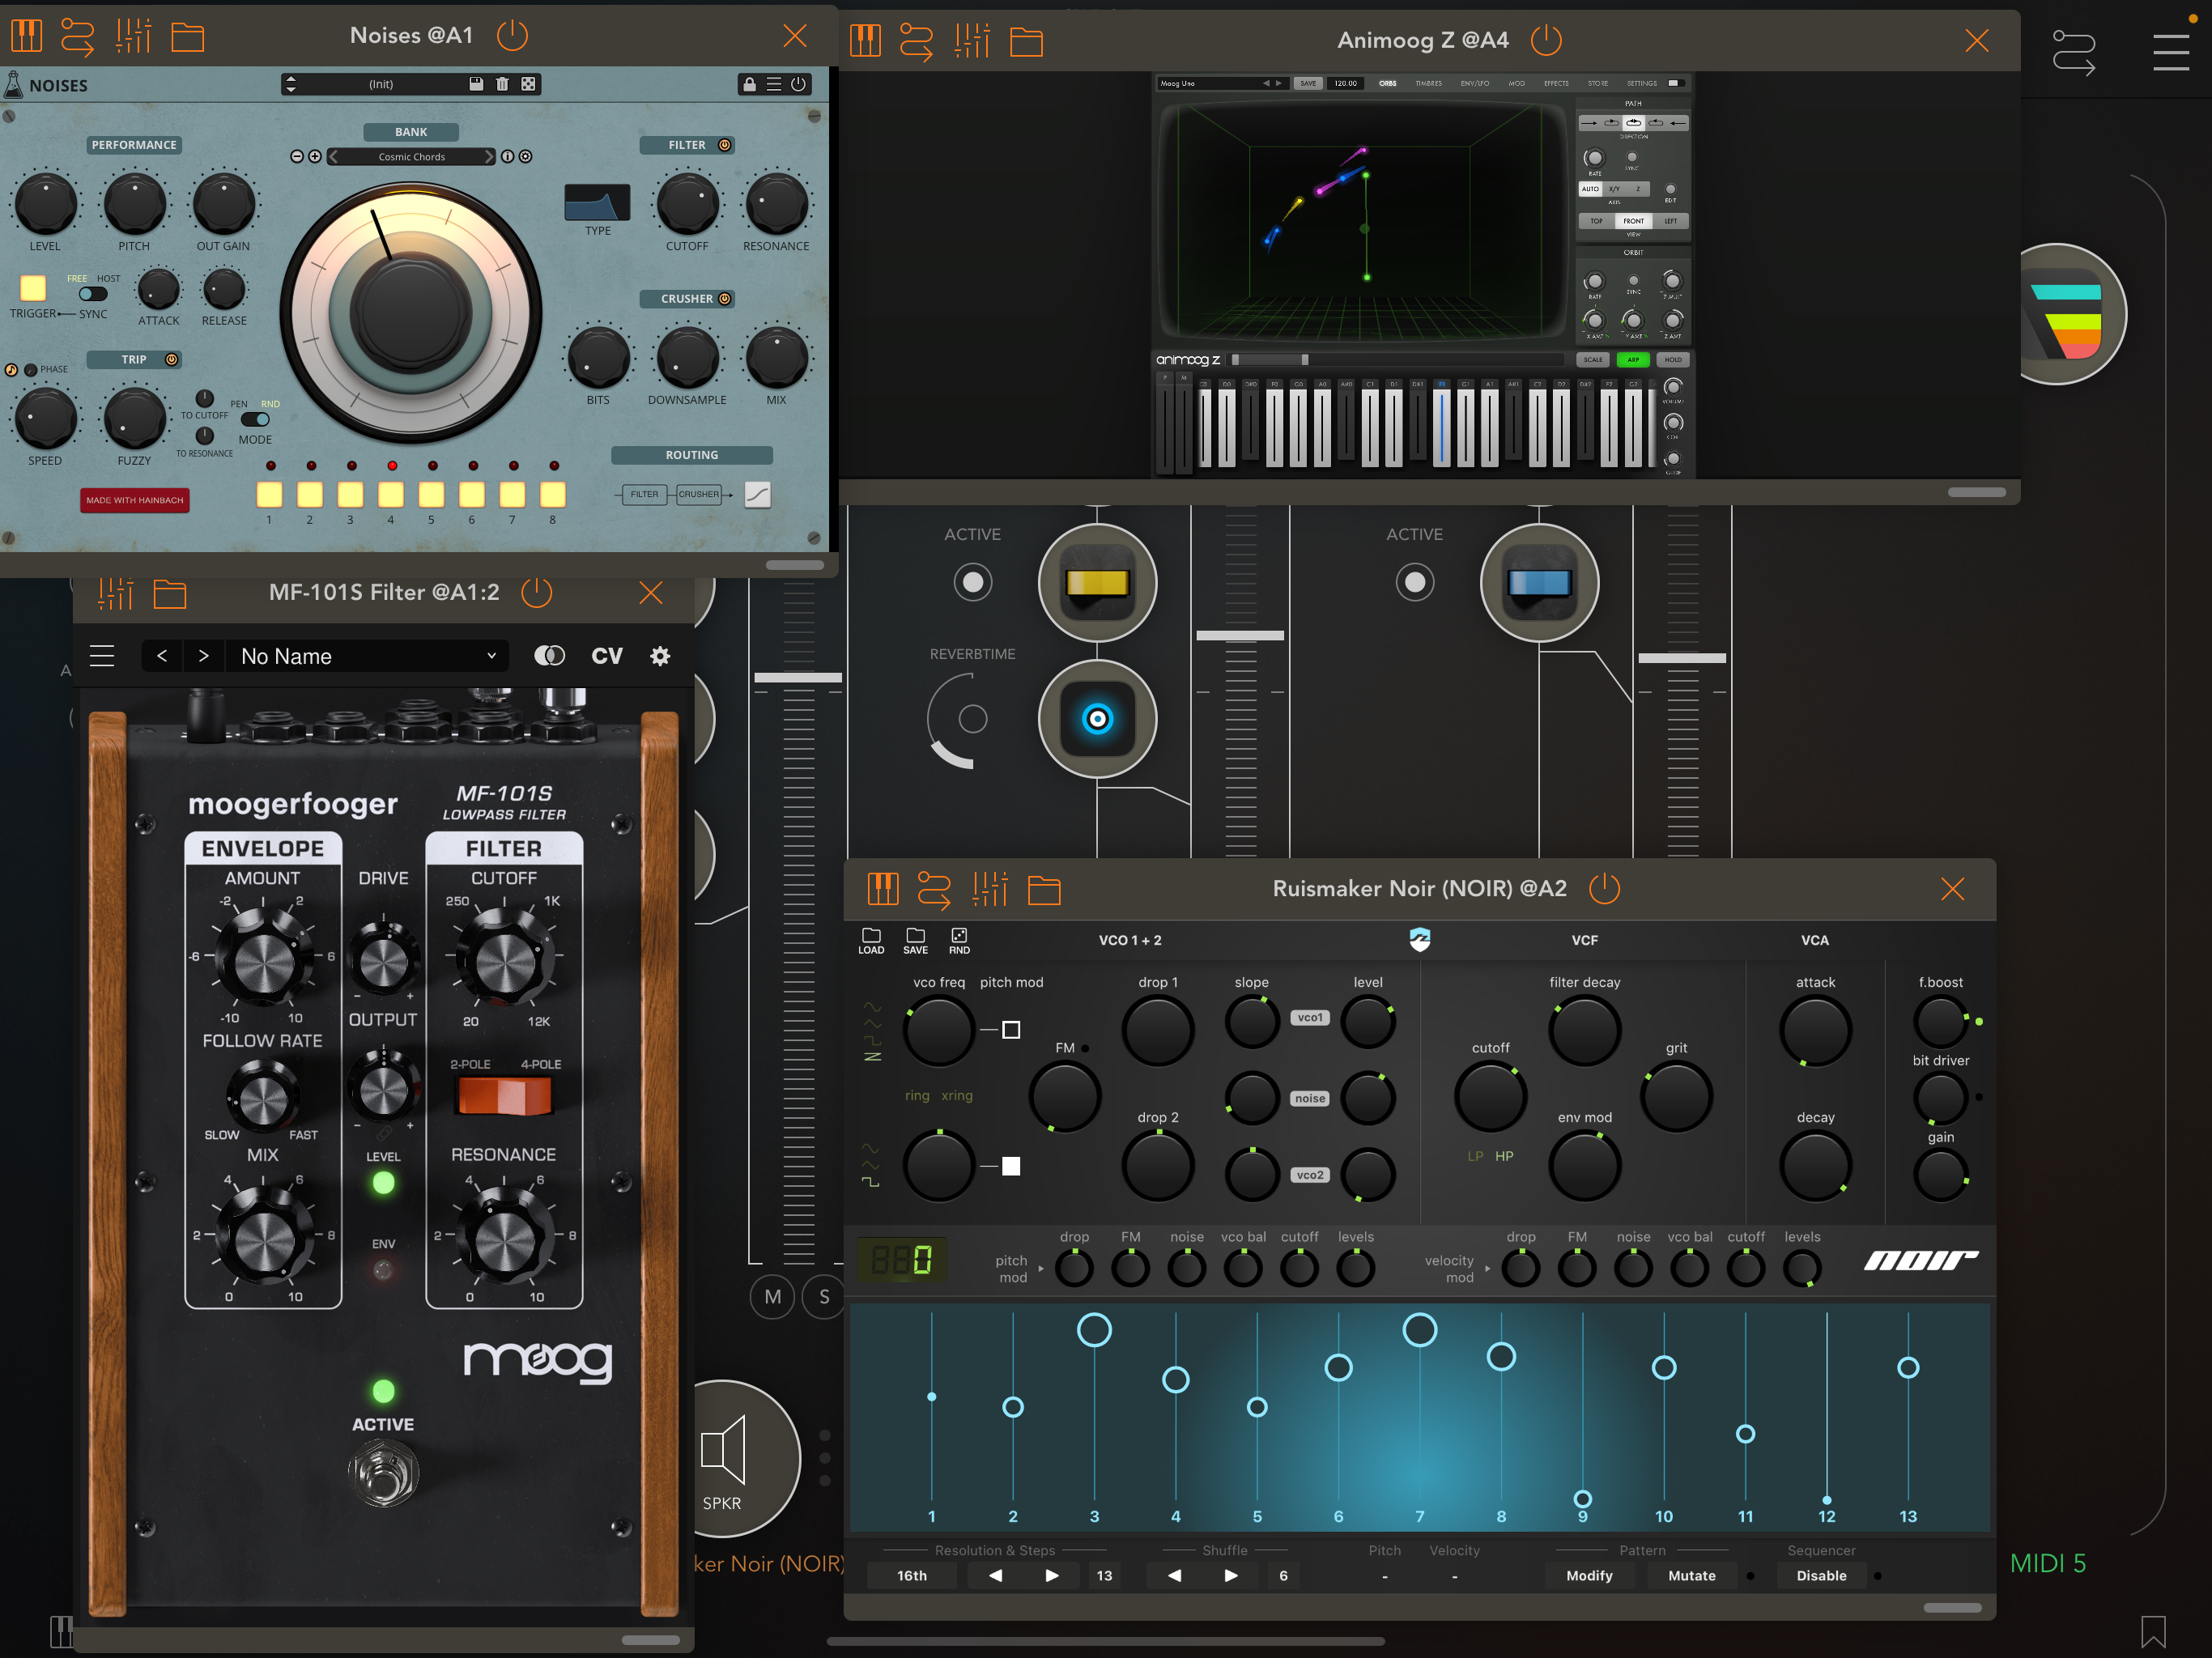Select the cyan ring reverb module icon
Viewport: 2212px width, 1658px height.
[x=1097, y=718]
